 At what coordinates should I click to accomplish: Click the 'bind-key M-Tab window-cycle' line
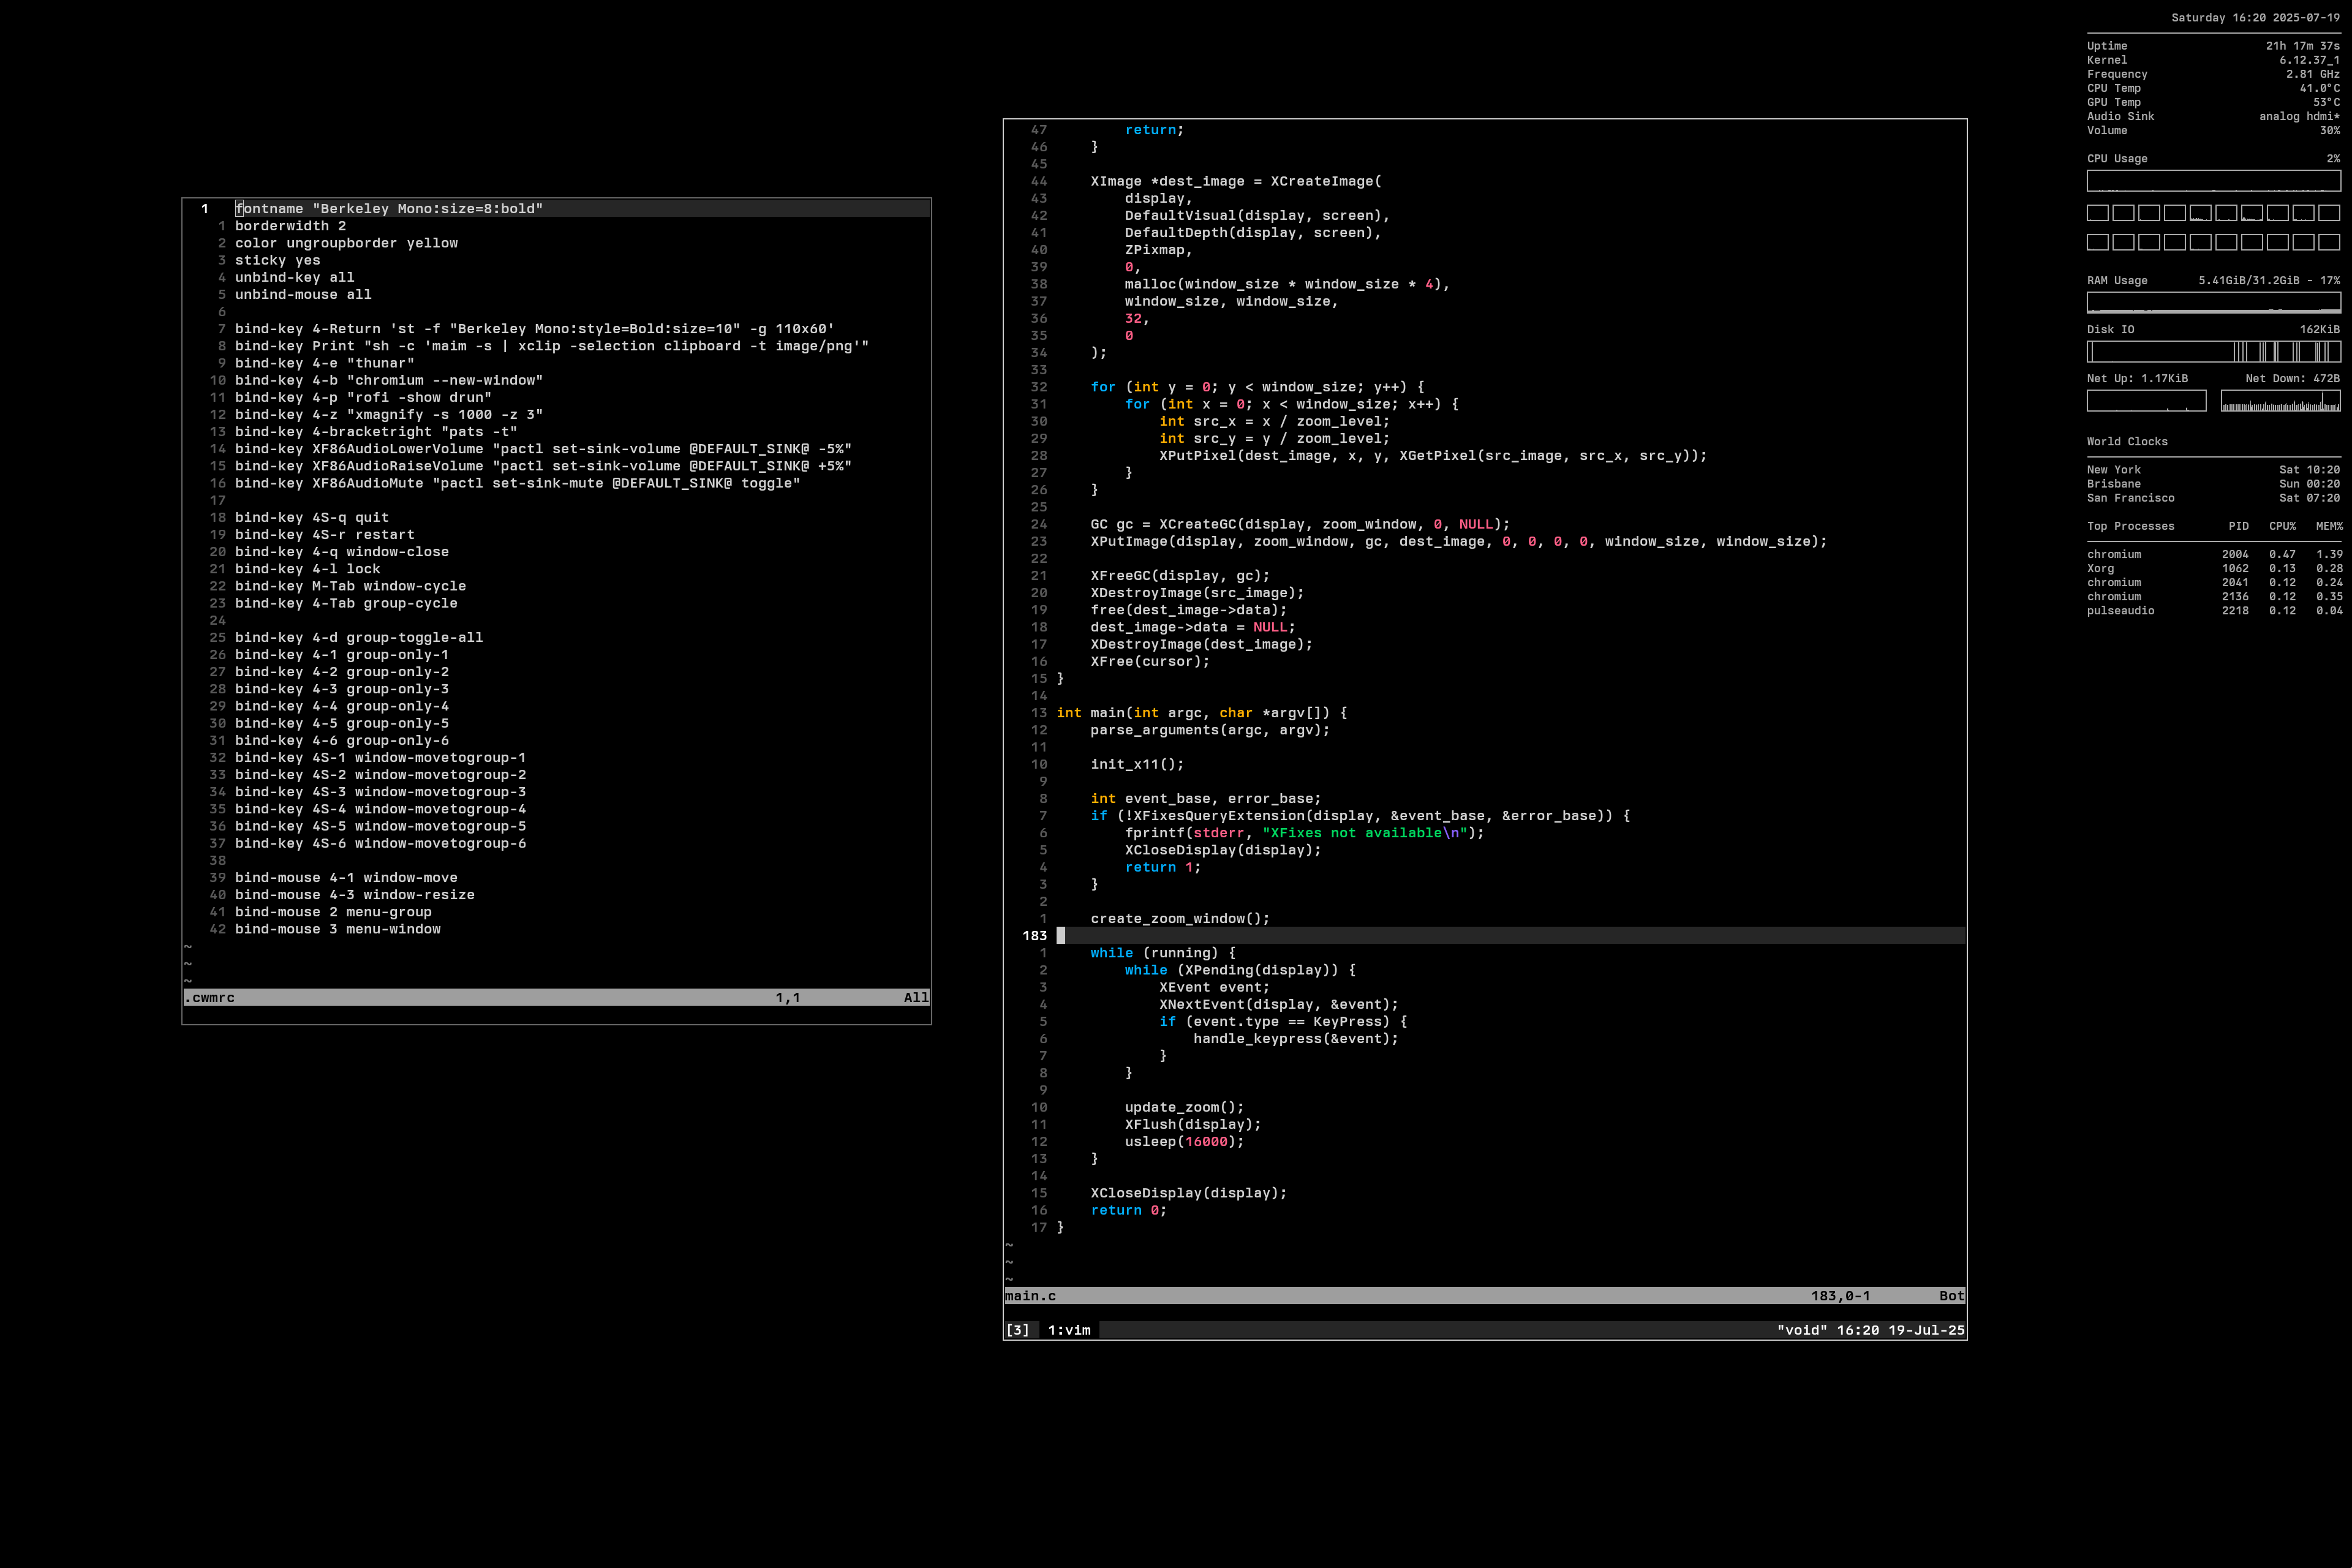(350, 586)
